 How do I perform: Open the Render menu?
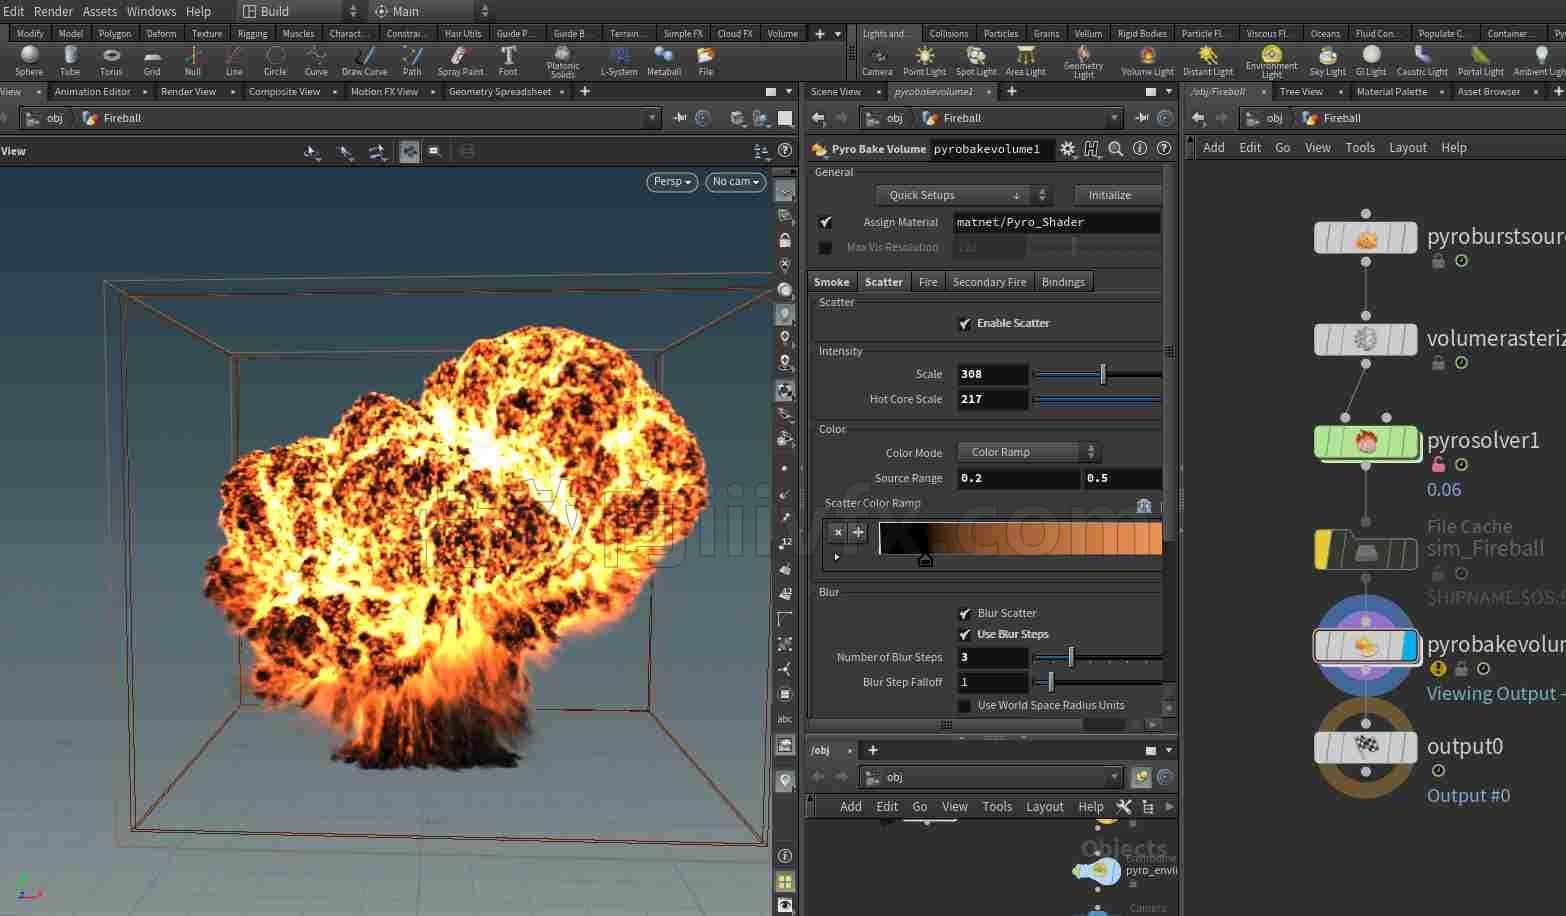click(53, 11)
